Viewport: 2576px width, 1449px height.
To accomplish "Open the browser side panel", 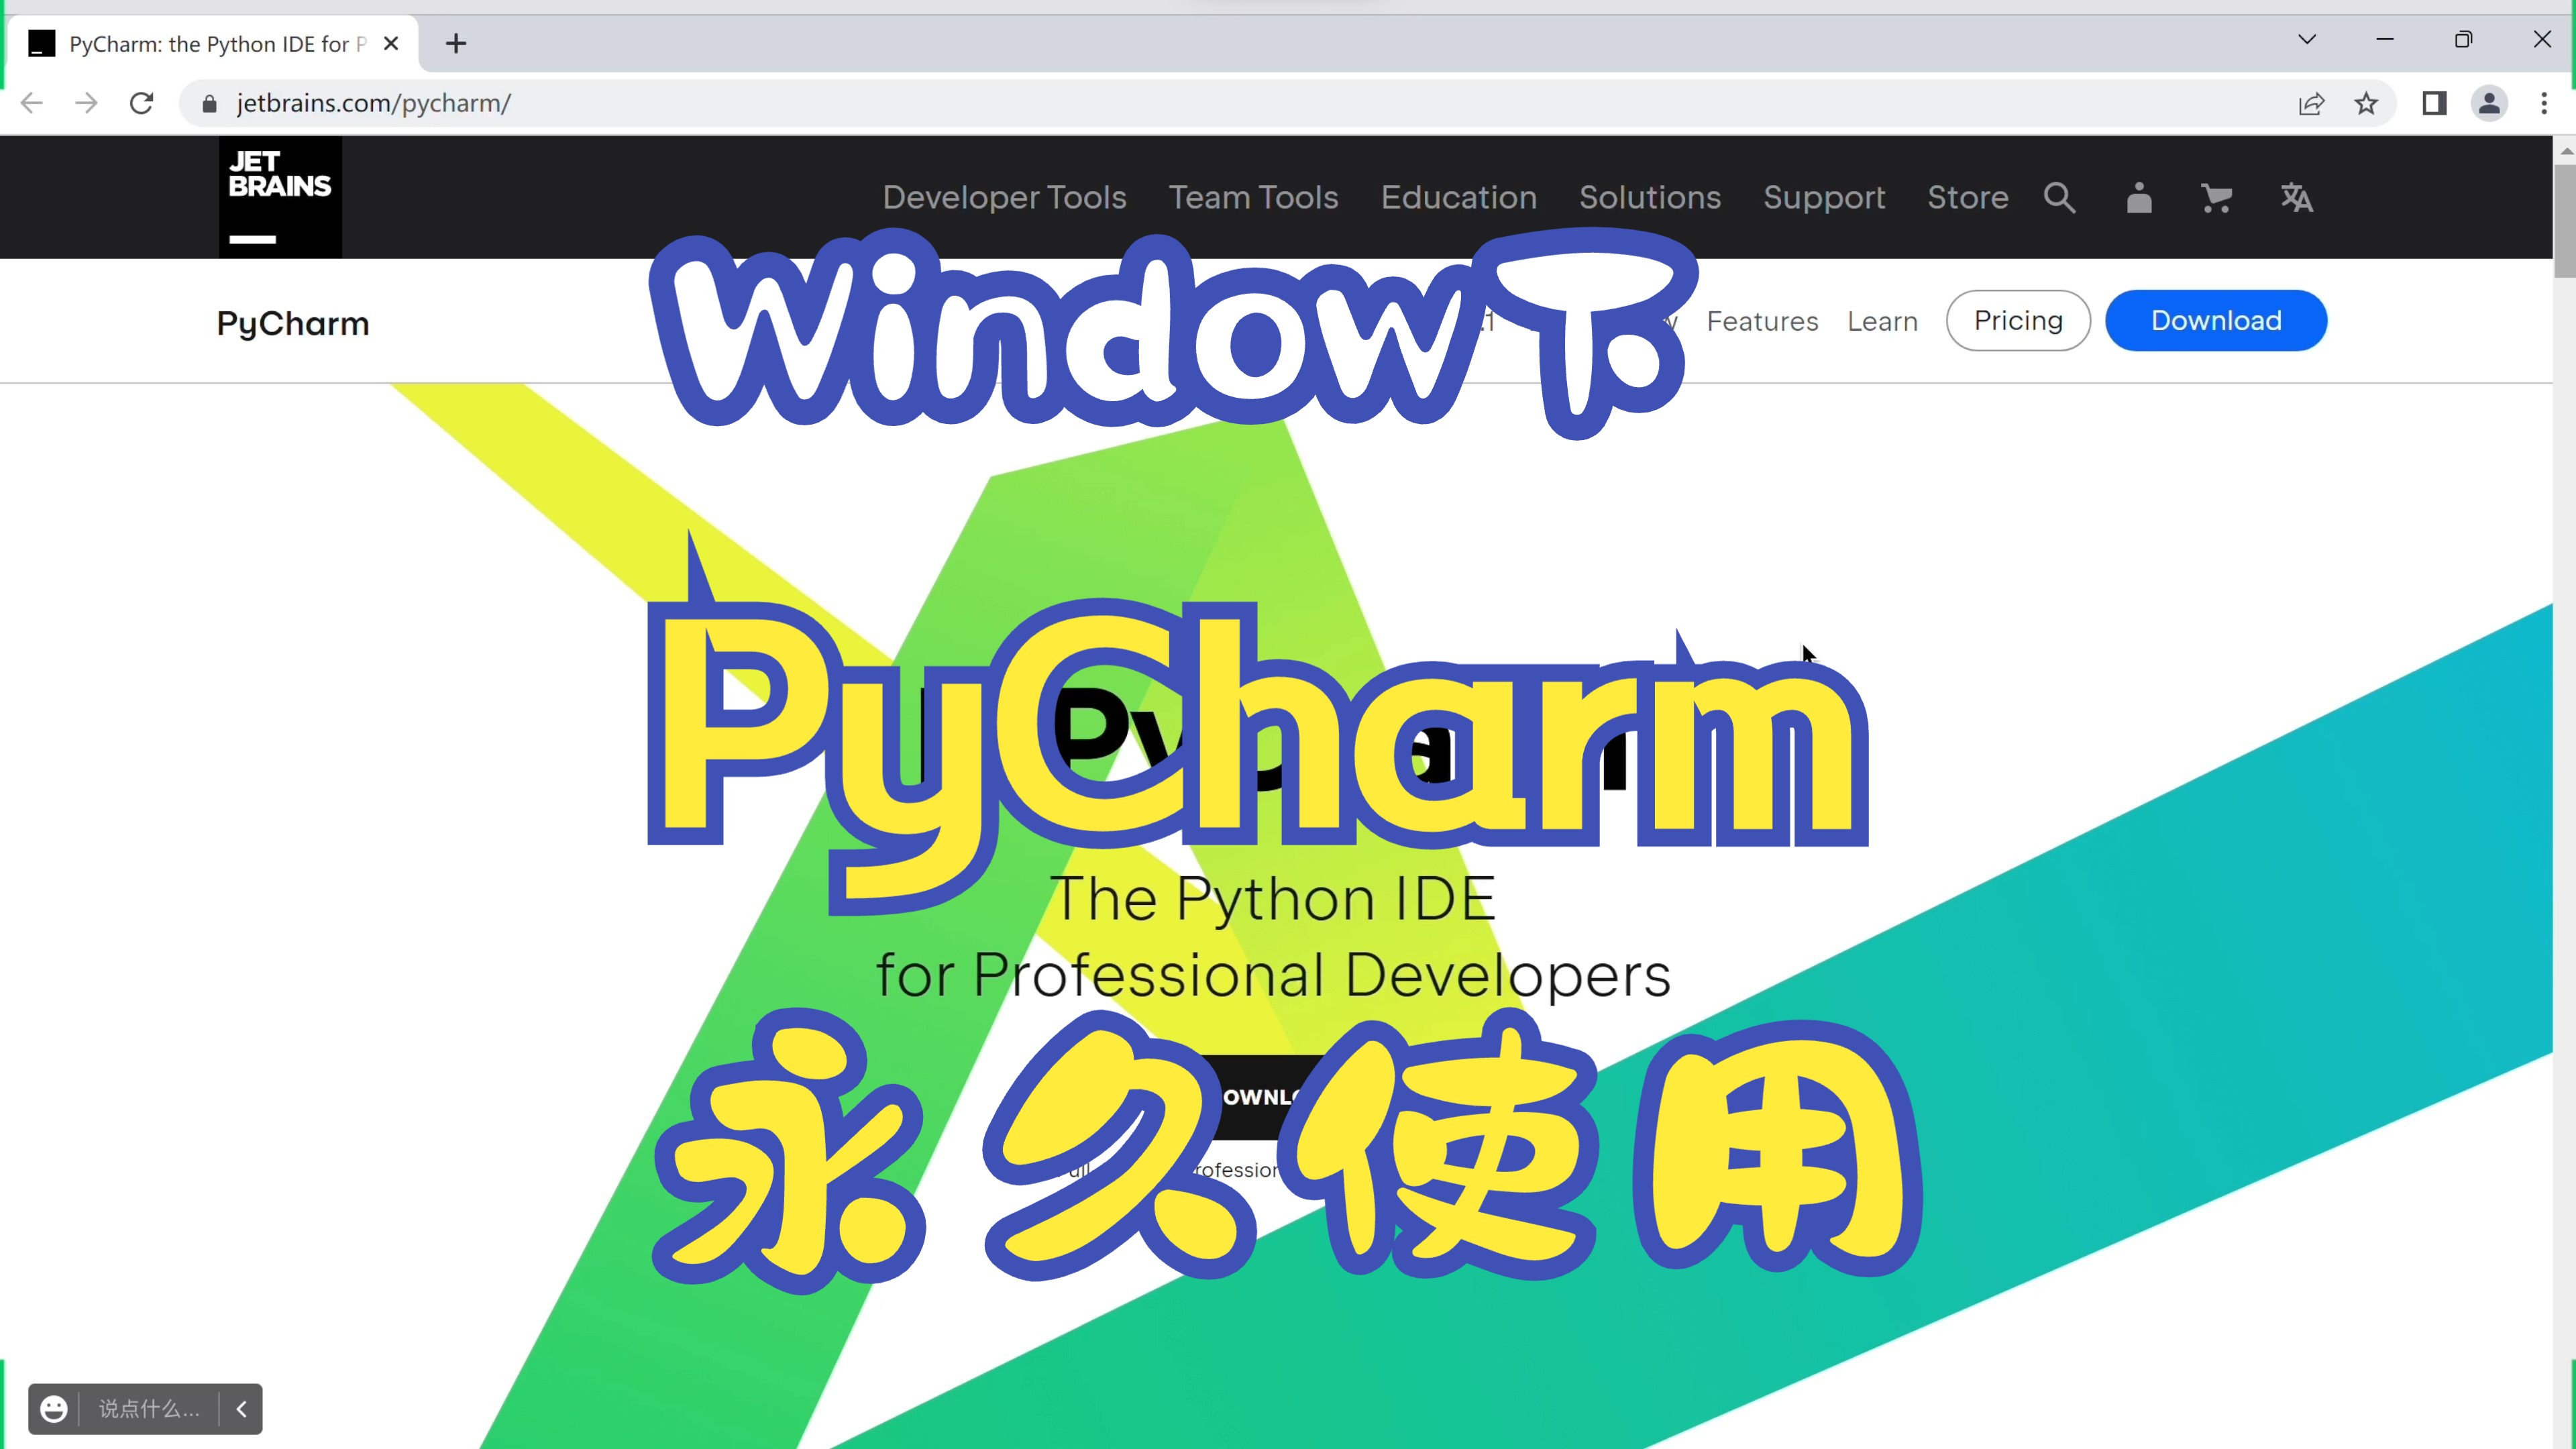I will pyautogui.click(x=2434, y=103).
